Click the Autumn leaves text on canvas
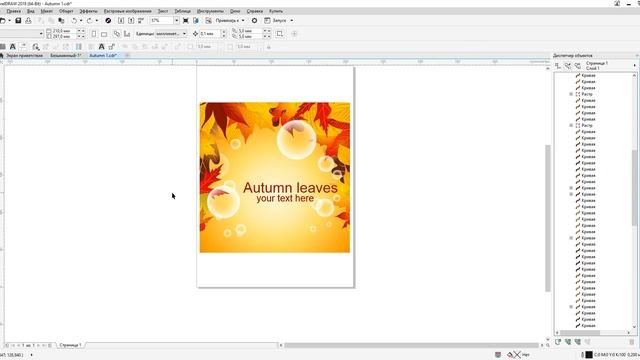This screenshot has height=360, width=640. coord(290,188)
